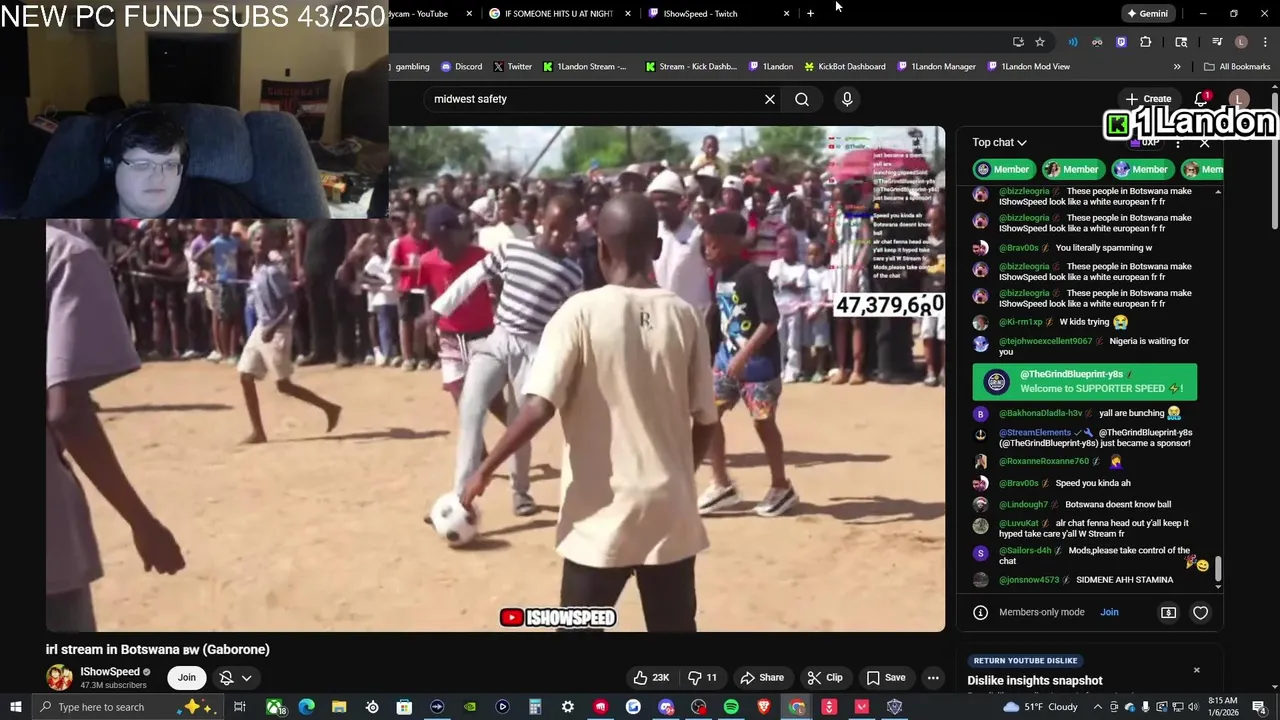The image size is (1280, 720).
Task: Open the YouTube Create button
Action: pos(1148,99)
